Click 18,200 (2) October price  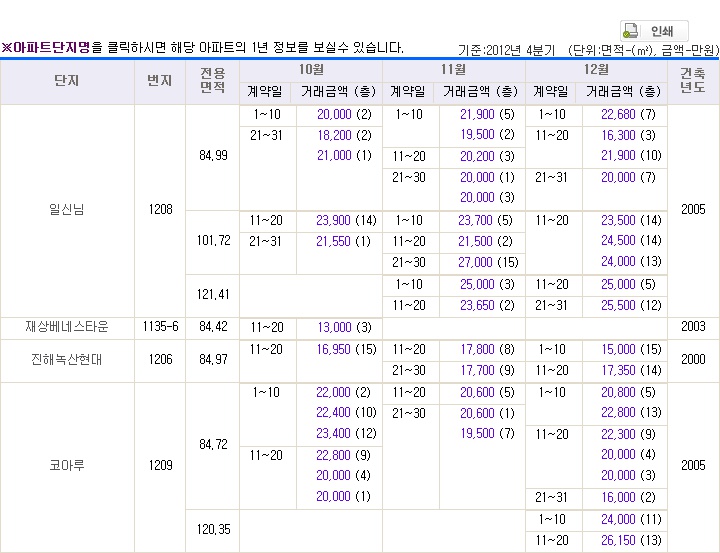[344, 135]
